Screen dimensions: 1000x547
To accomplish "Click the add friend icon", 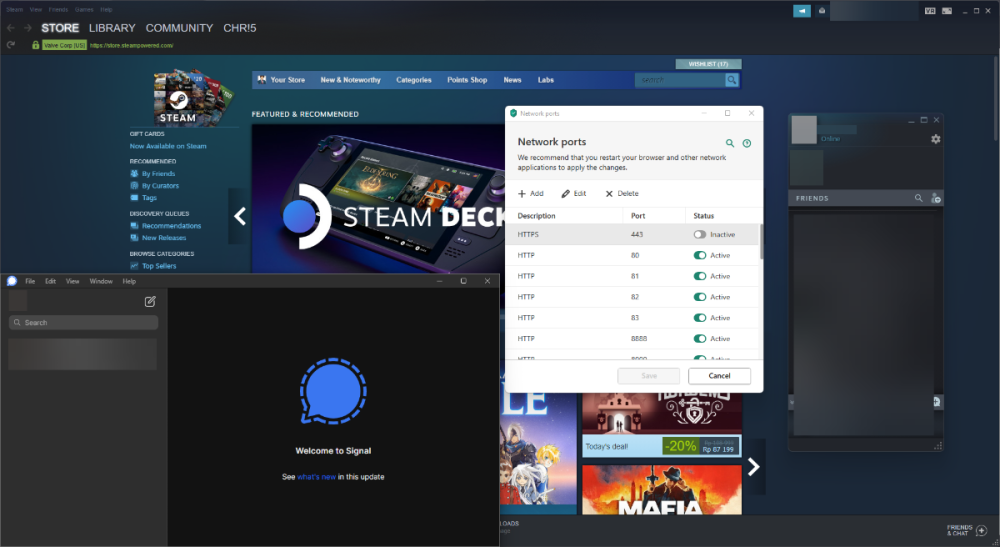I will (x=935, y=199).
